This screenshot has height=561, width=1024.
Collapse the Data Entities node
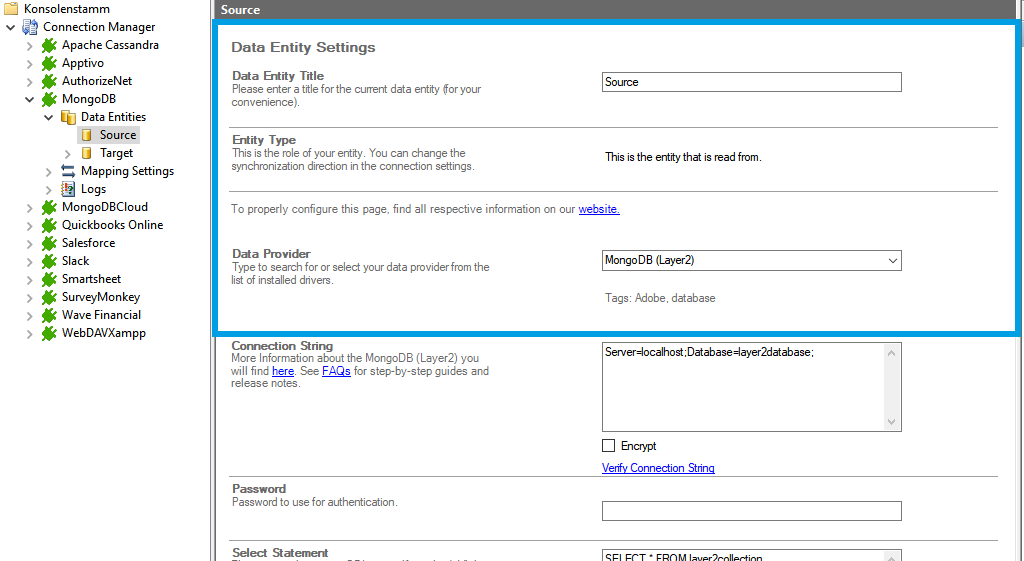pos(48,118)
